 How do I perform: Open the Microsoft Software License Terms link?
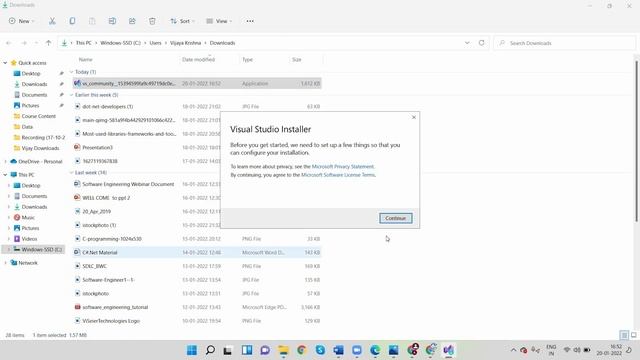(338, 175)
